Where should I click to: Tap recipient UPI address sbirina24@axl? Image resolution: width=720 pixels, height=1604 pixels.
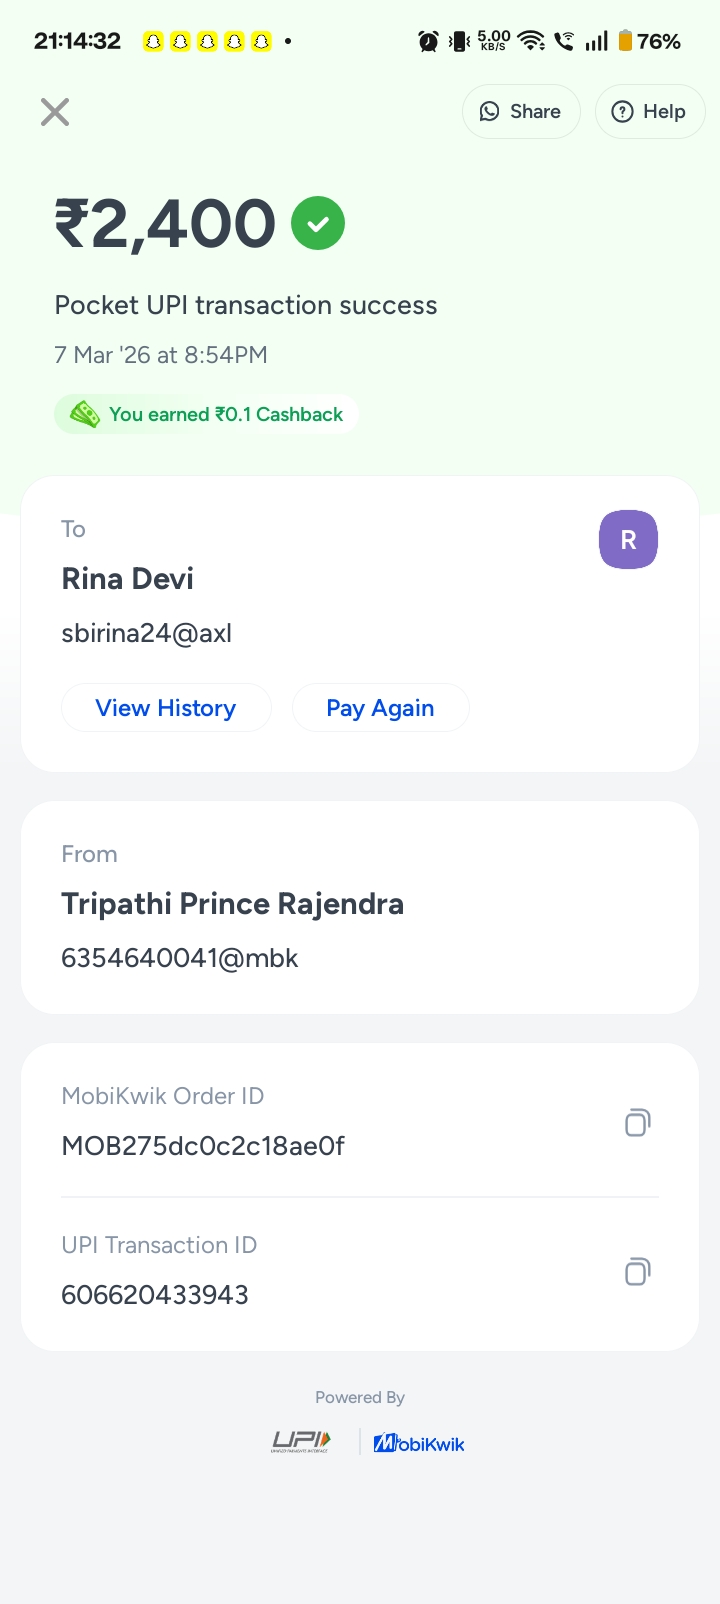coord(147,633)
